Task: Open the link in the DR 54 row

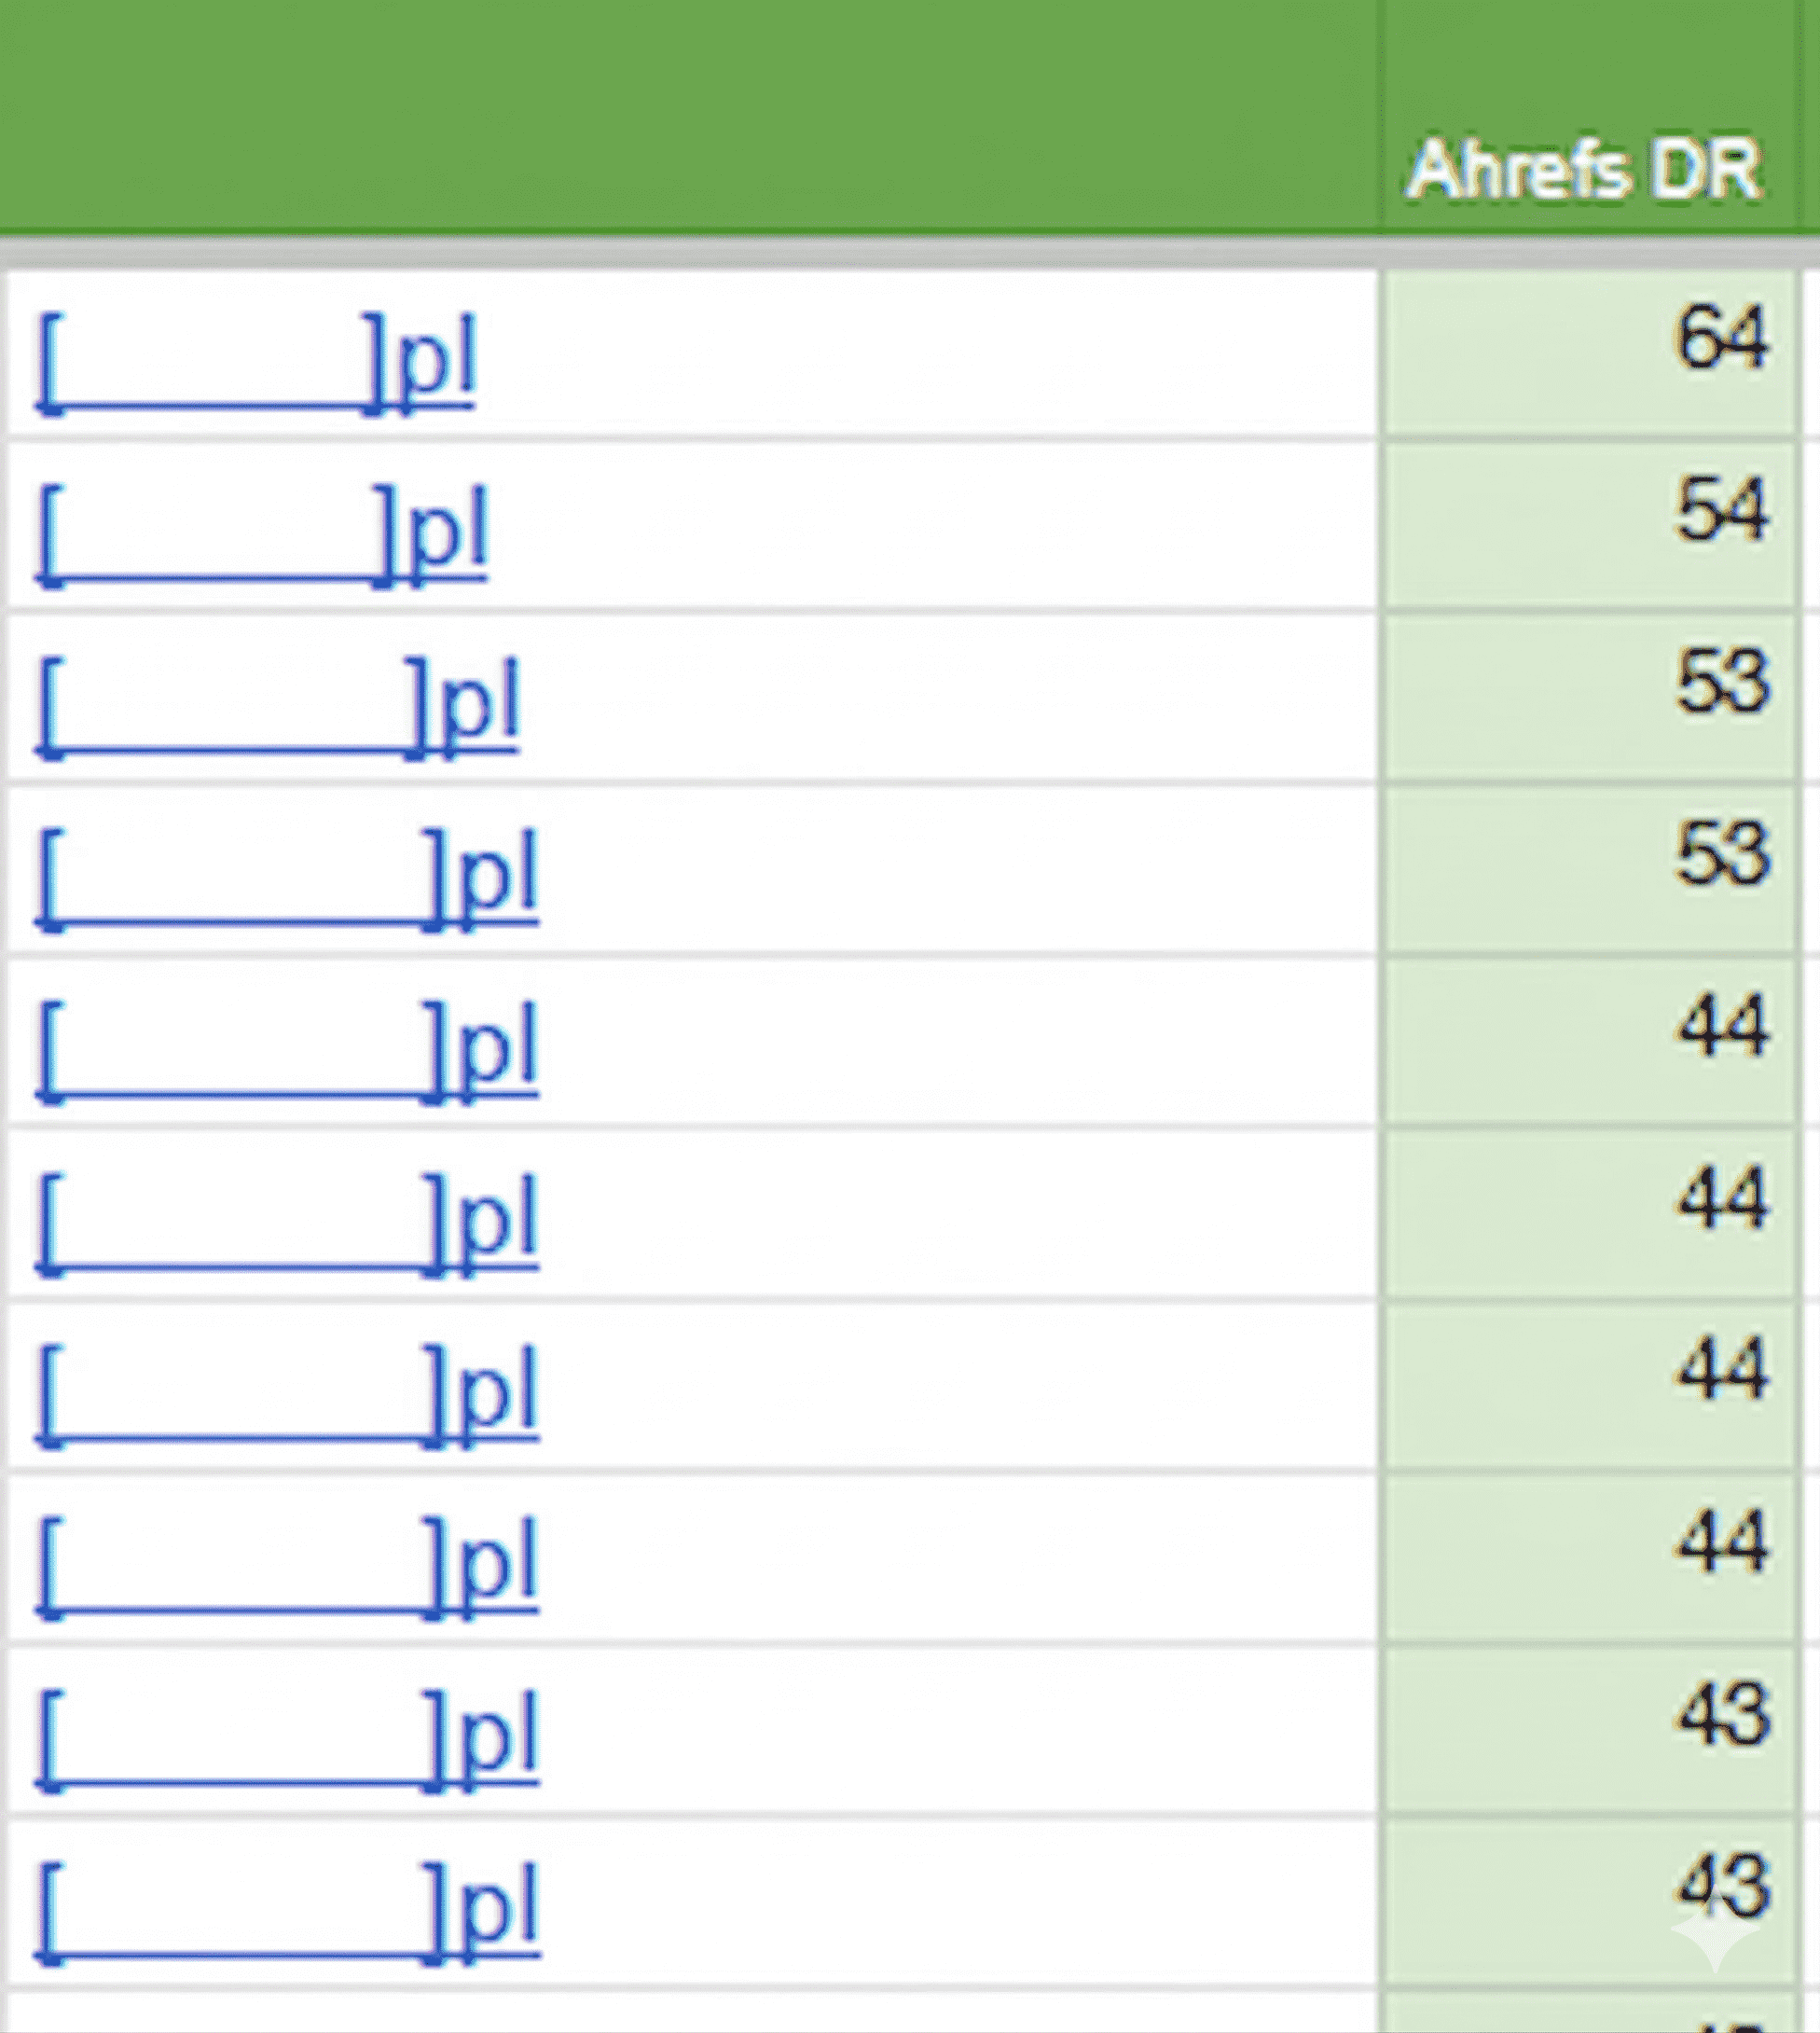Action: click(262, 534)
